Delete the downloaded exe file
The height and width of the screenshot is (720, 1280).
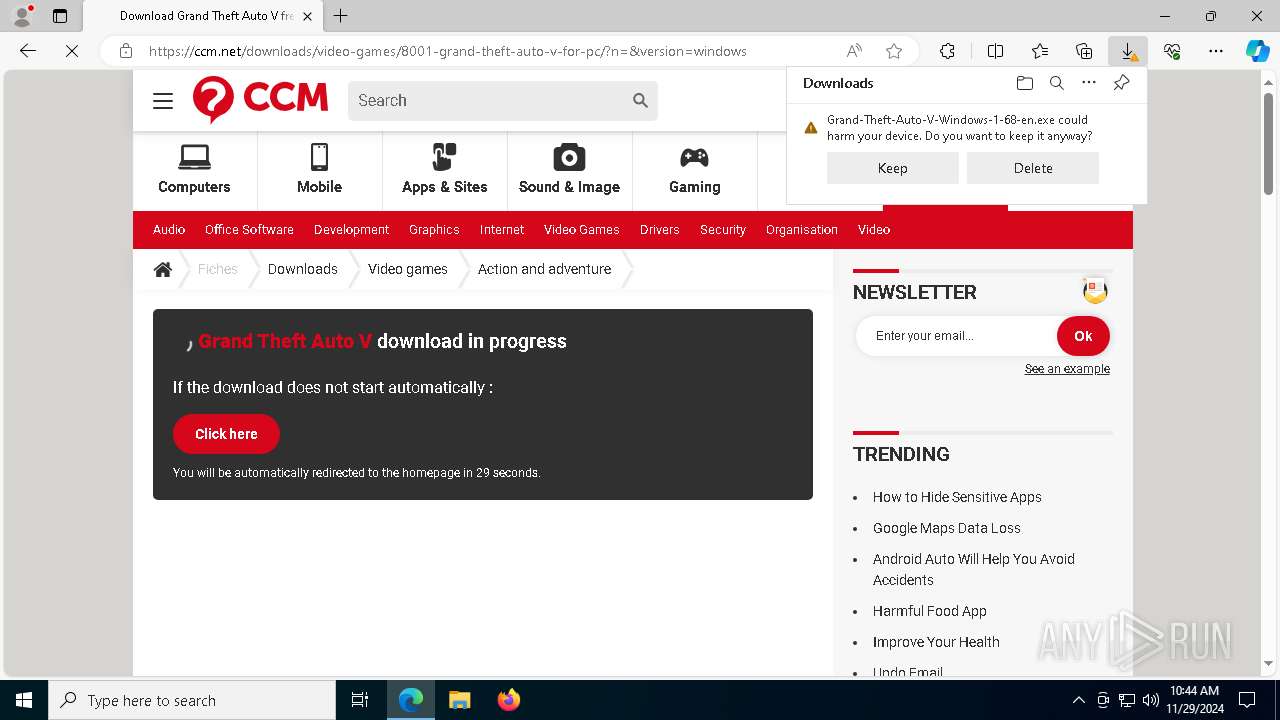(x=1032, y=168)
